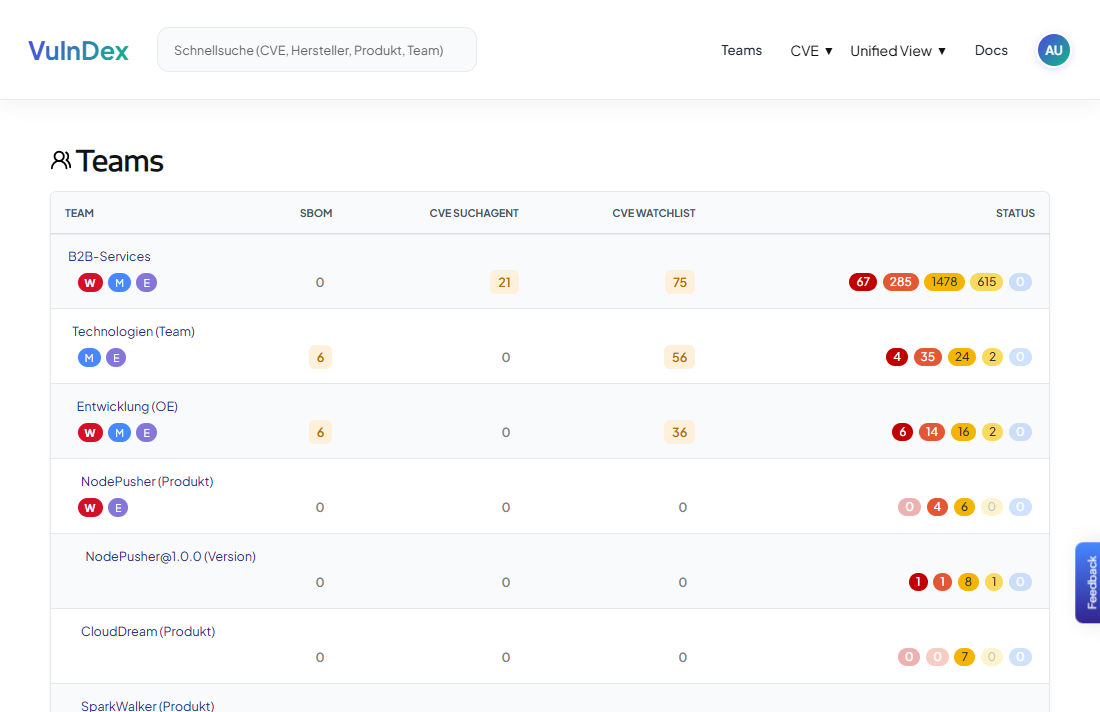Image resolution: width=1100 pixels, height=712 pixels.
Task: Focus the Schnellsuche search field
Action: click(316, 50)
